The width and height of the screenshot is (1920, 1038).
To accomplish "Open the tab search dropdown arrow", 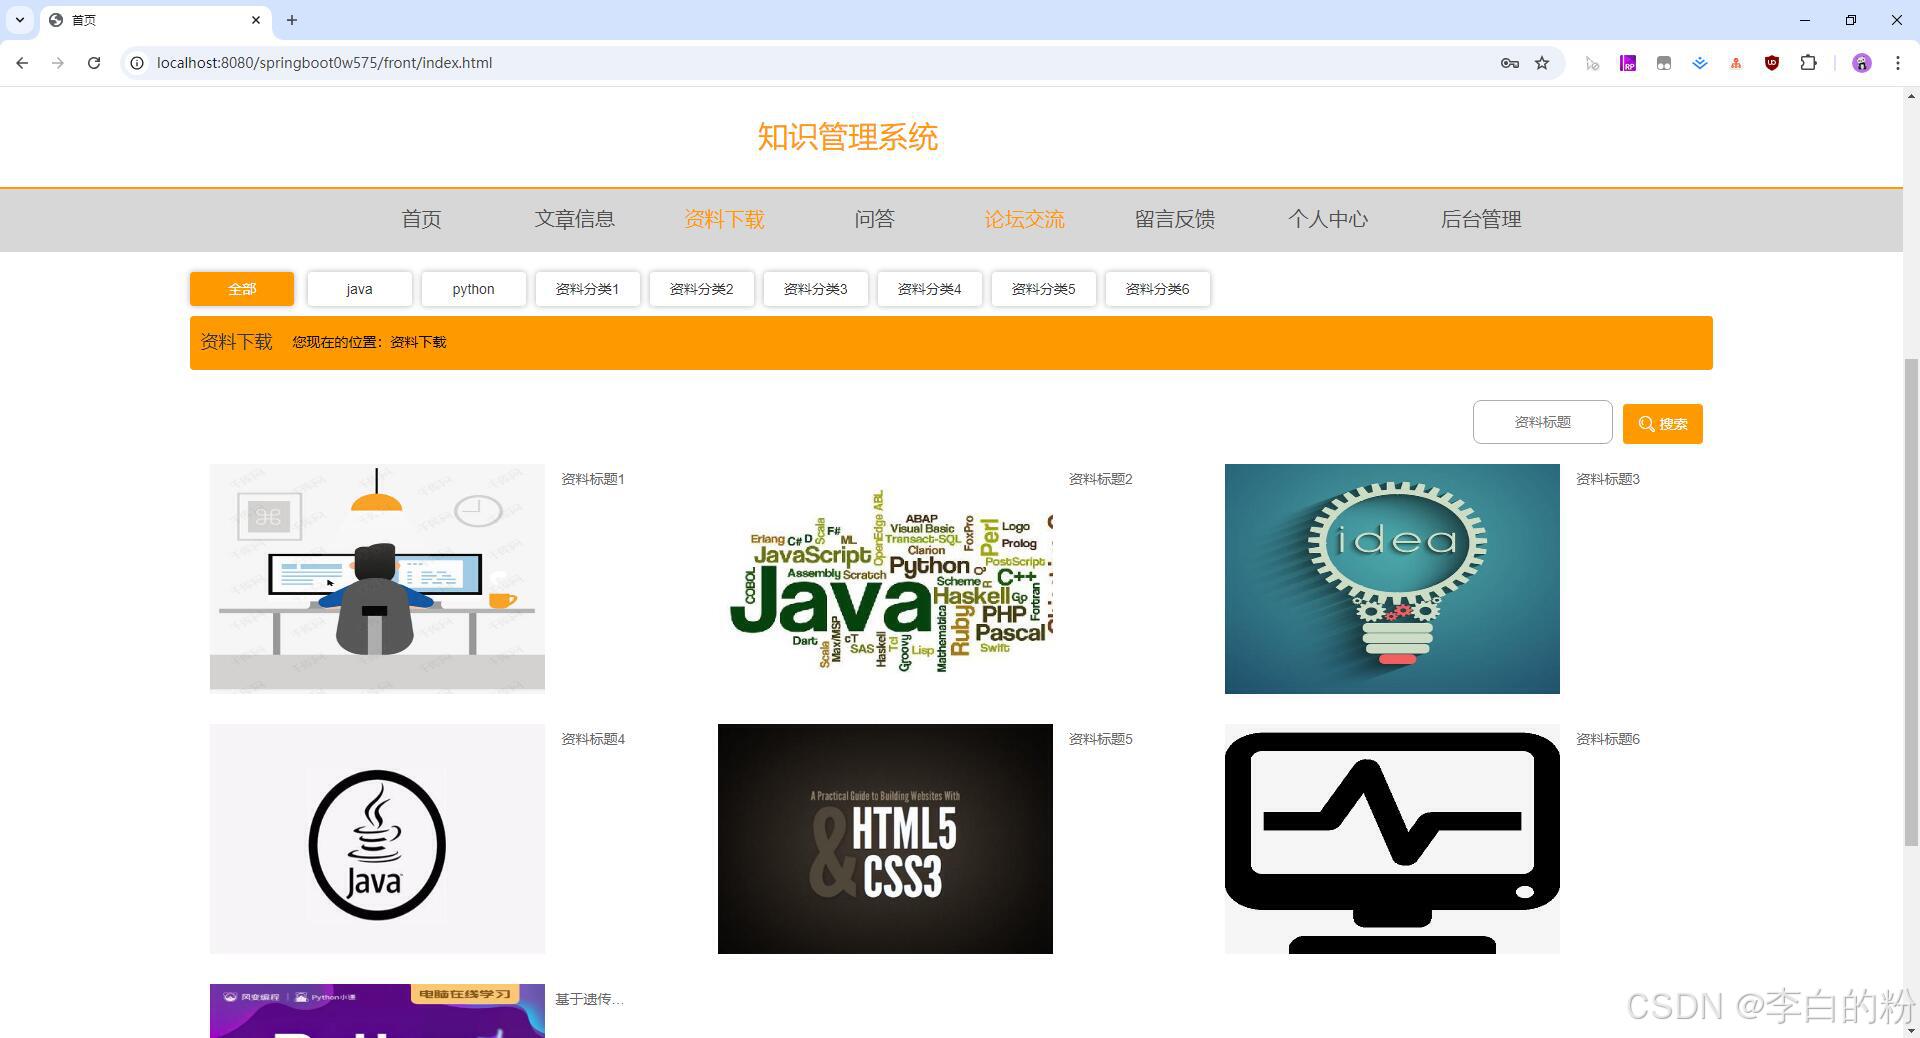I will tap(20, 20).
